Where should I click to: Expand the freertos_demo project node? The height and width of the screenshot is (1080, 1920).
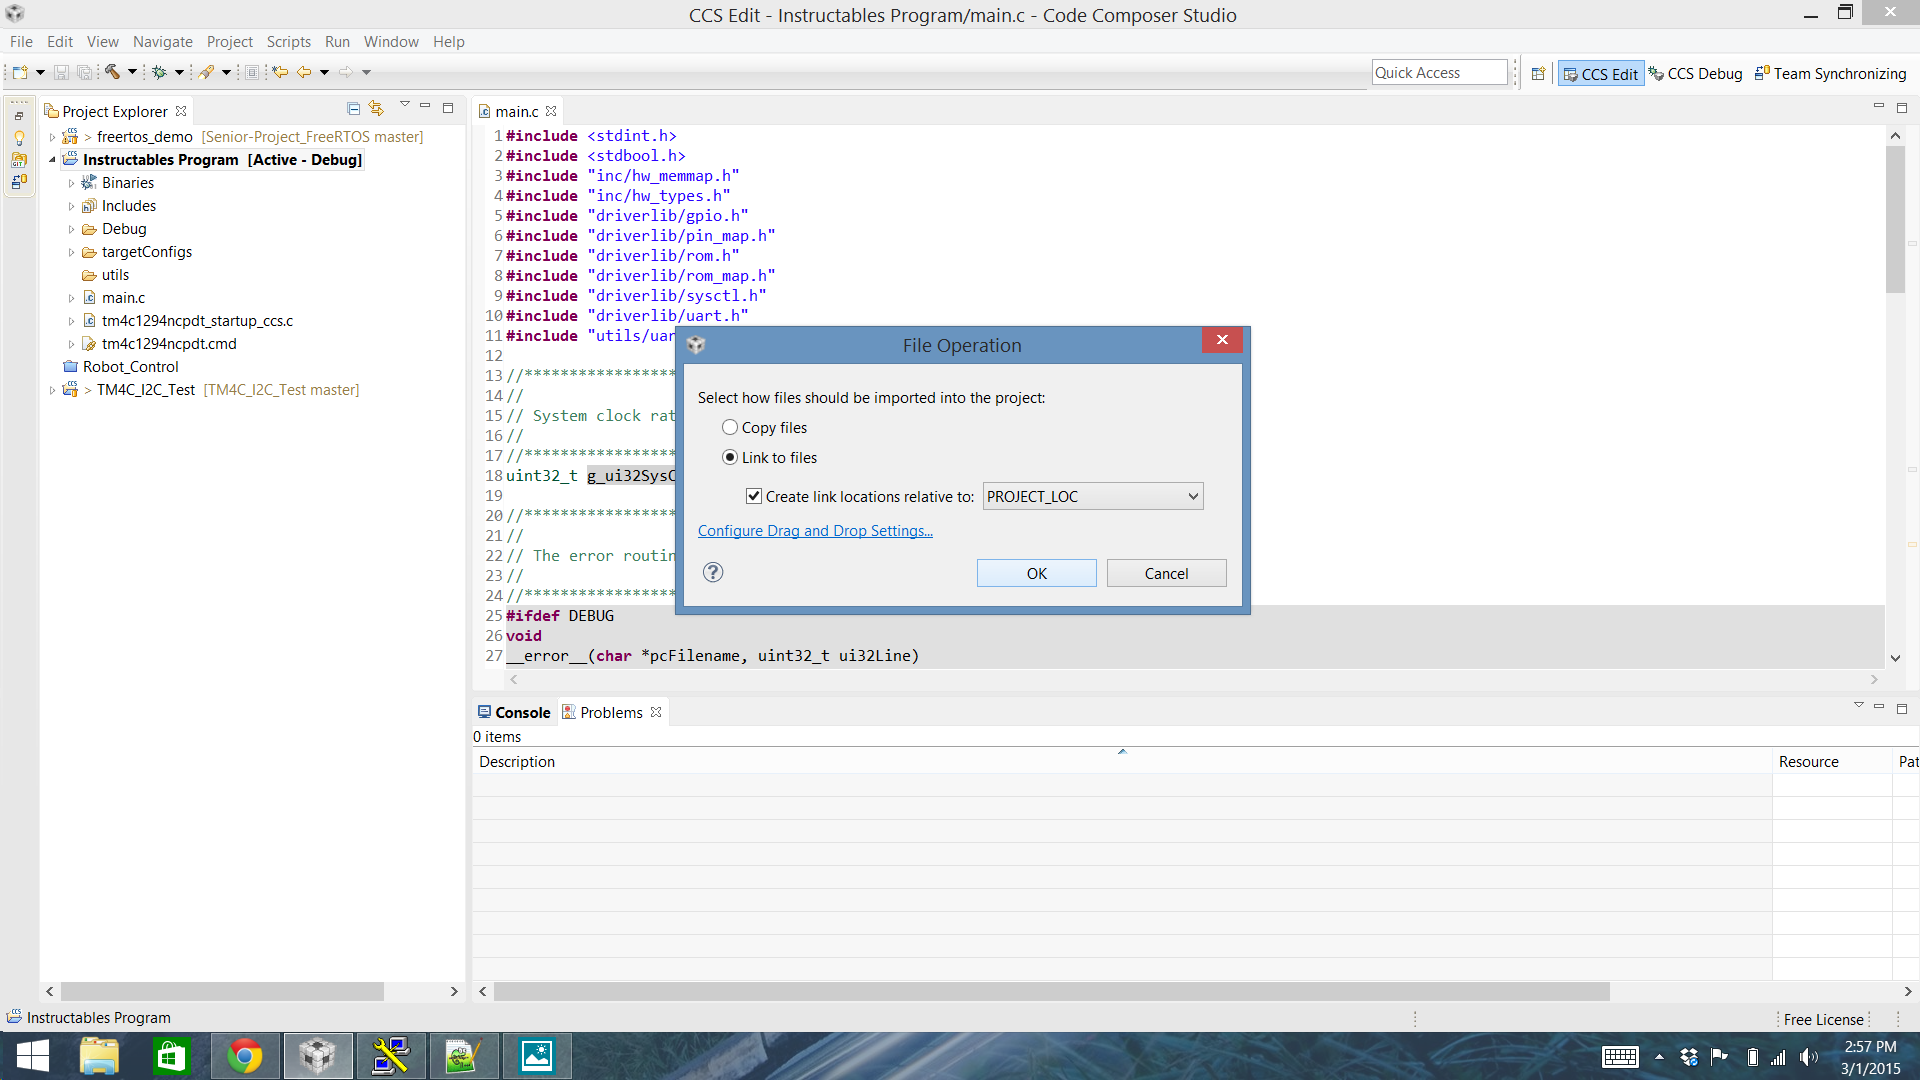click(53, 136)
